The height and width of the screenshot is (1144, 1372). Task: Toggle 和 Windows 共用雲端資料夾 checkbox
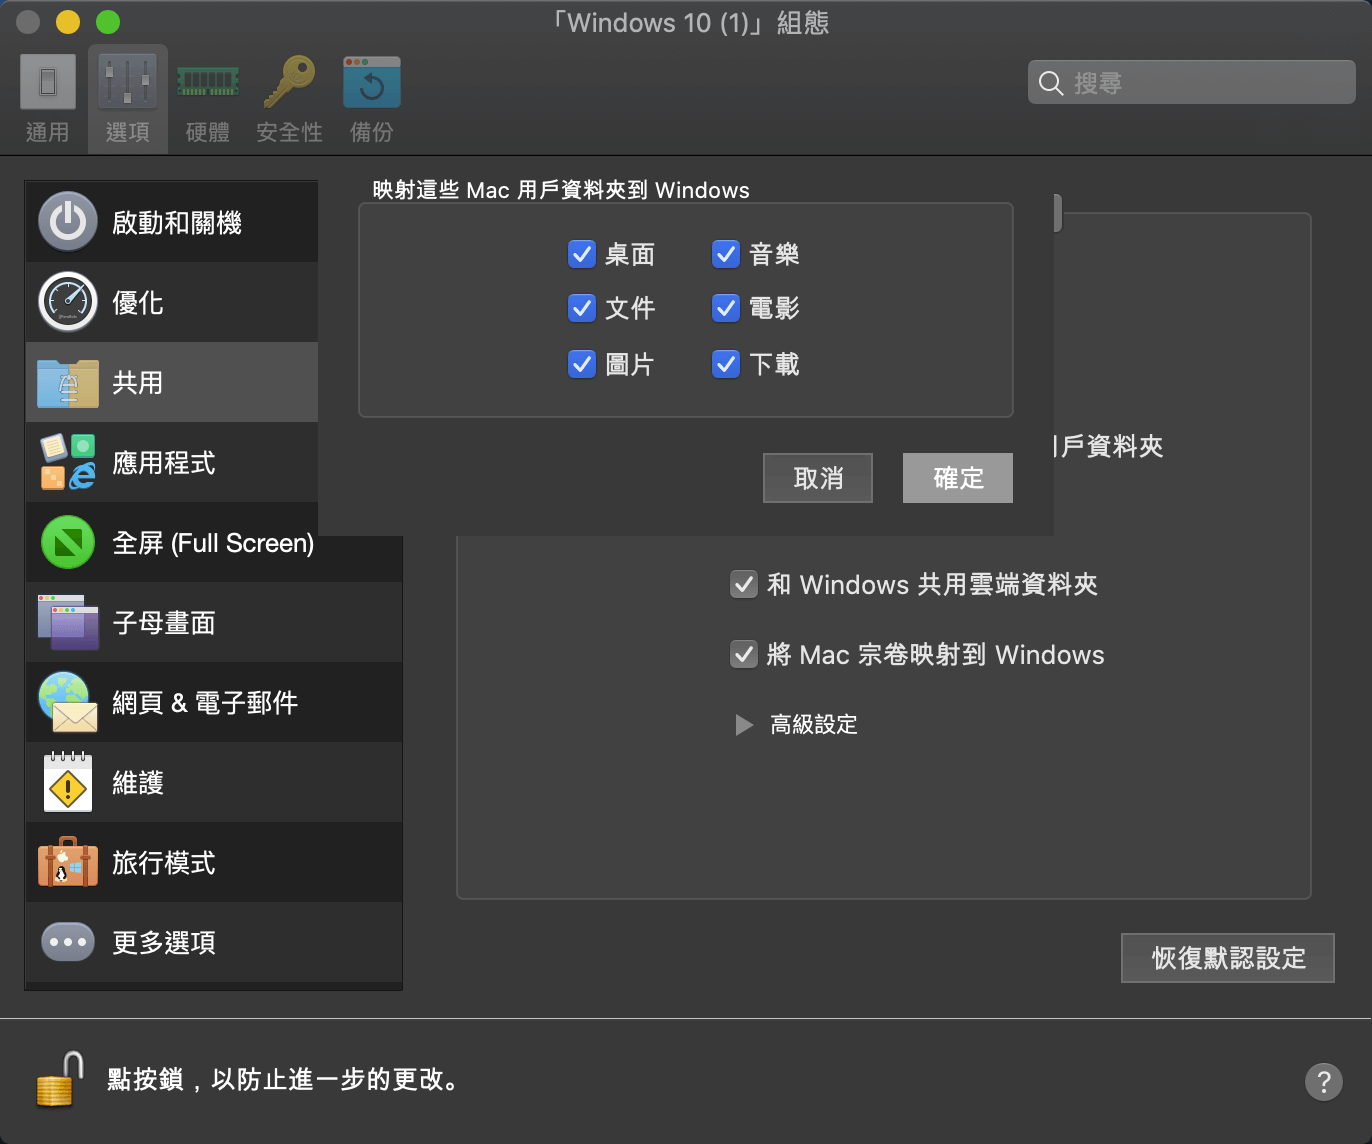pos(744,584)
